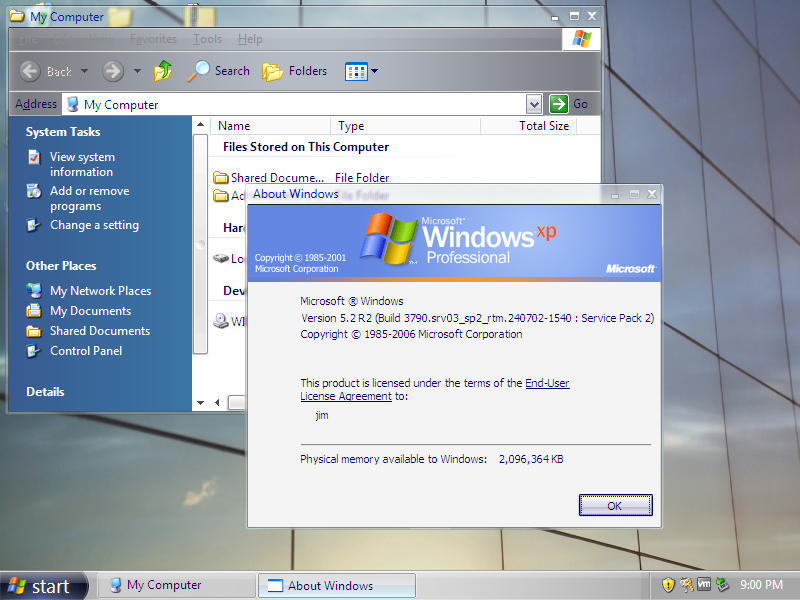
Task: Click the keys tray icon beside the shield
Action: (686, 585)
